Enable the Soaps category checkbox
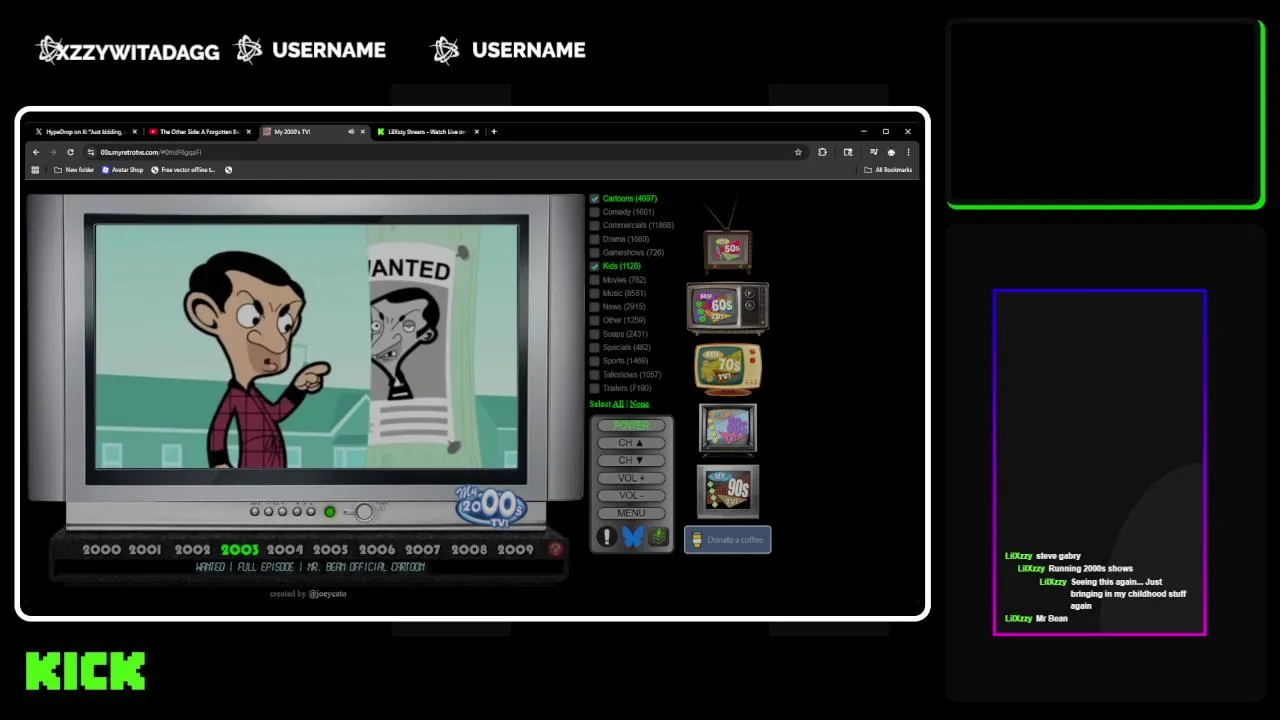Image resolution: width=1280 pixels, height=720 pixels. coord(594,334)
